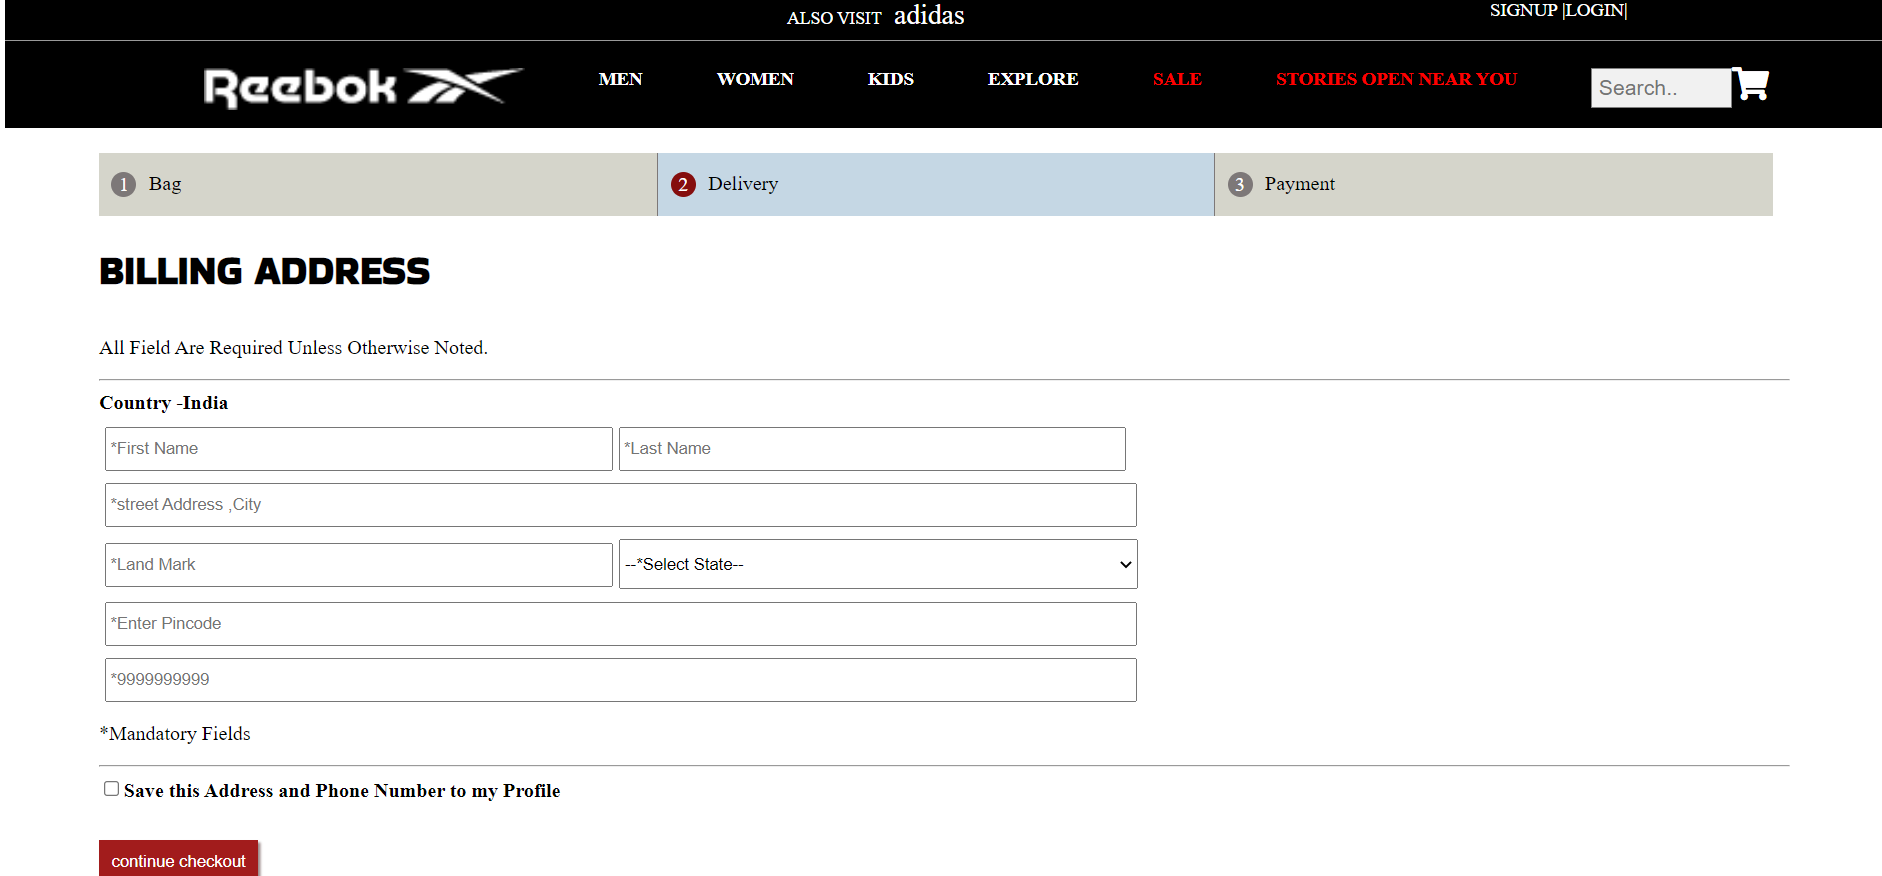
Task: Focus the street Address, City field
Action: pos(621,505)
